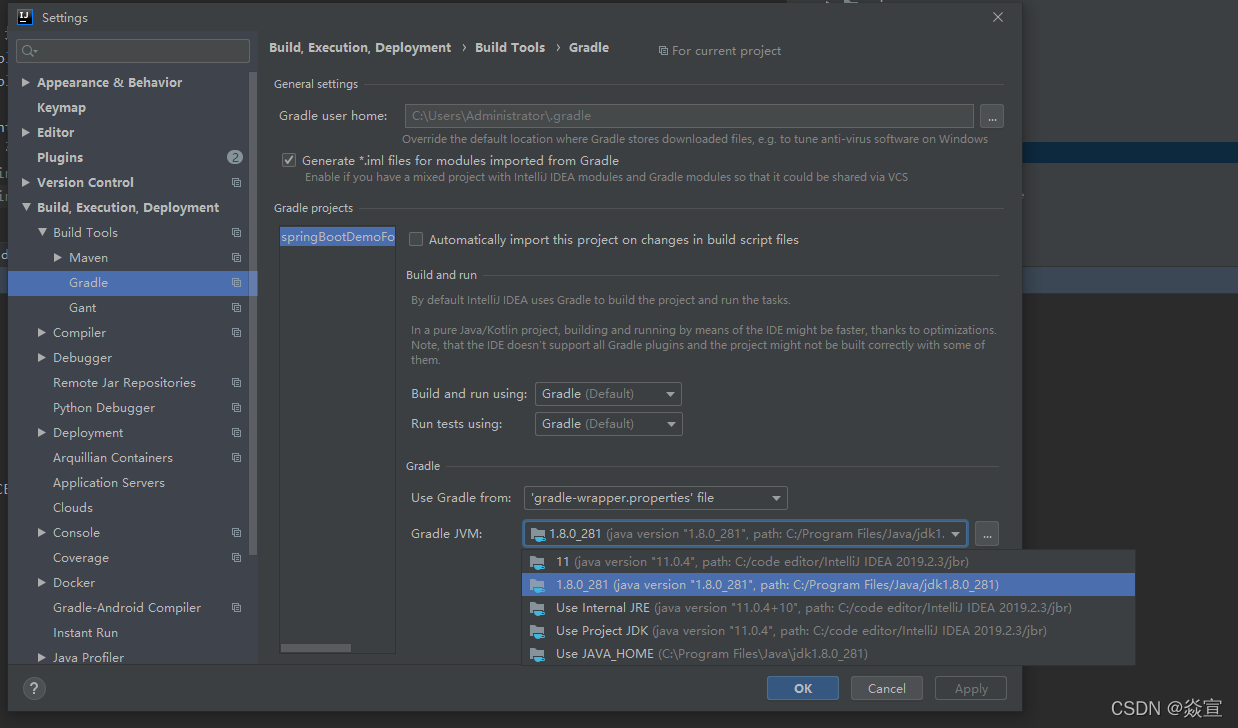
Task: Click the Cancel button
Action: click(887, 688)
